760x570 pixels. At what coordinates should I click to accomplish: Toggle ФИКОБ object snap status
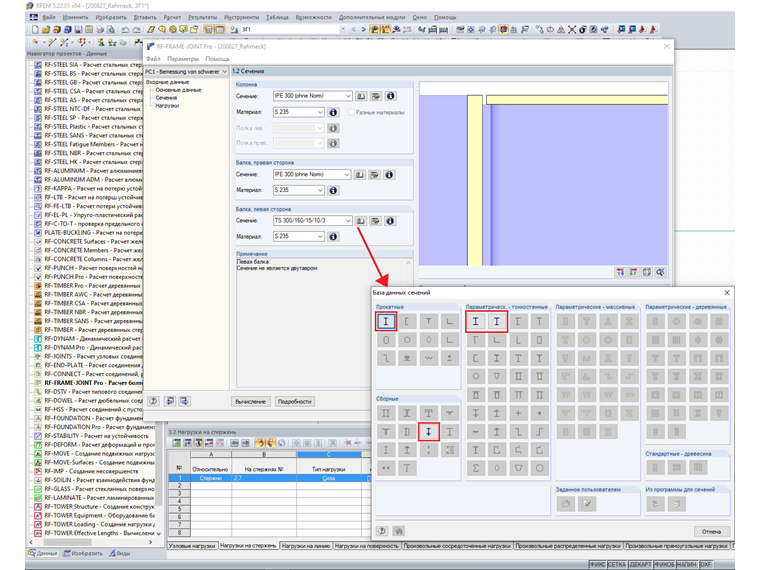(x=664, y=565)
